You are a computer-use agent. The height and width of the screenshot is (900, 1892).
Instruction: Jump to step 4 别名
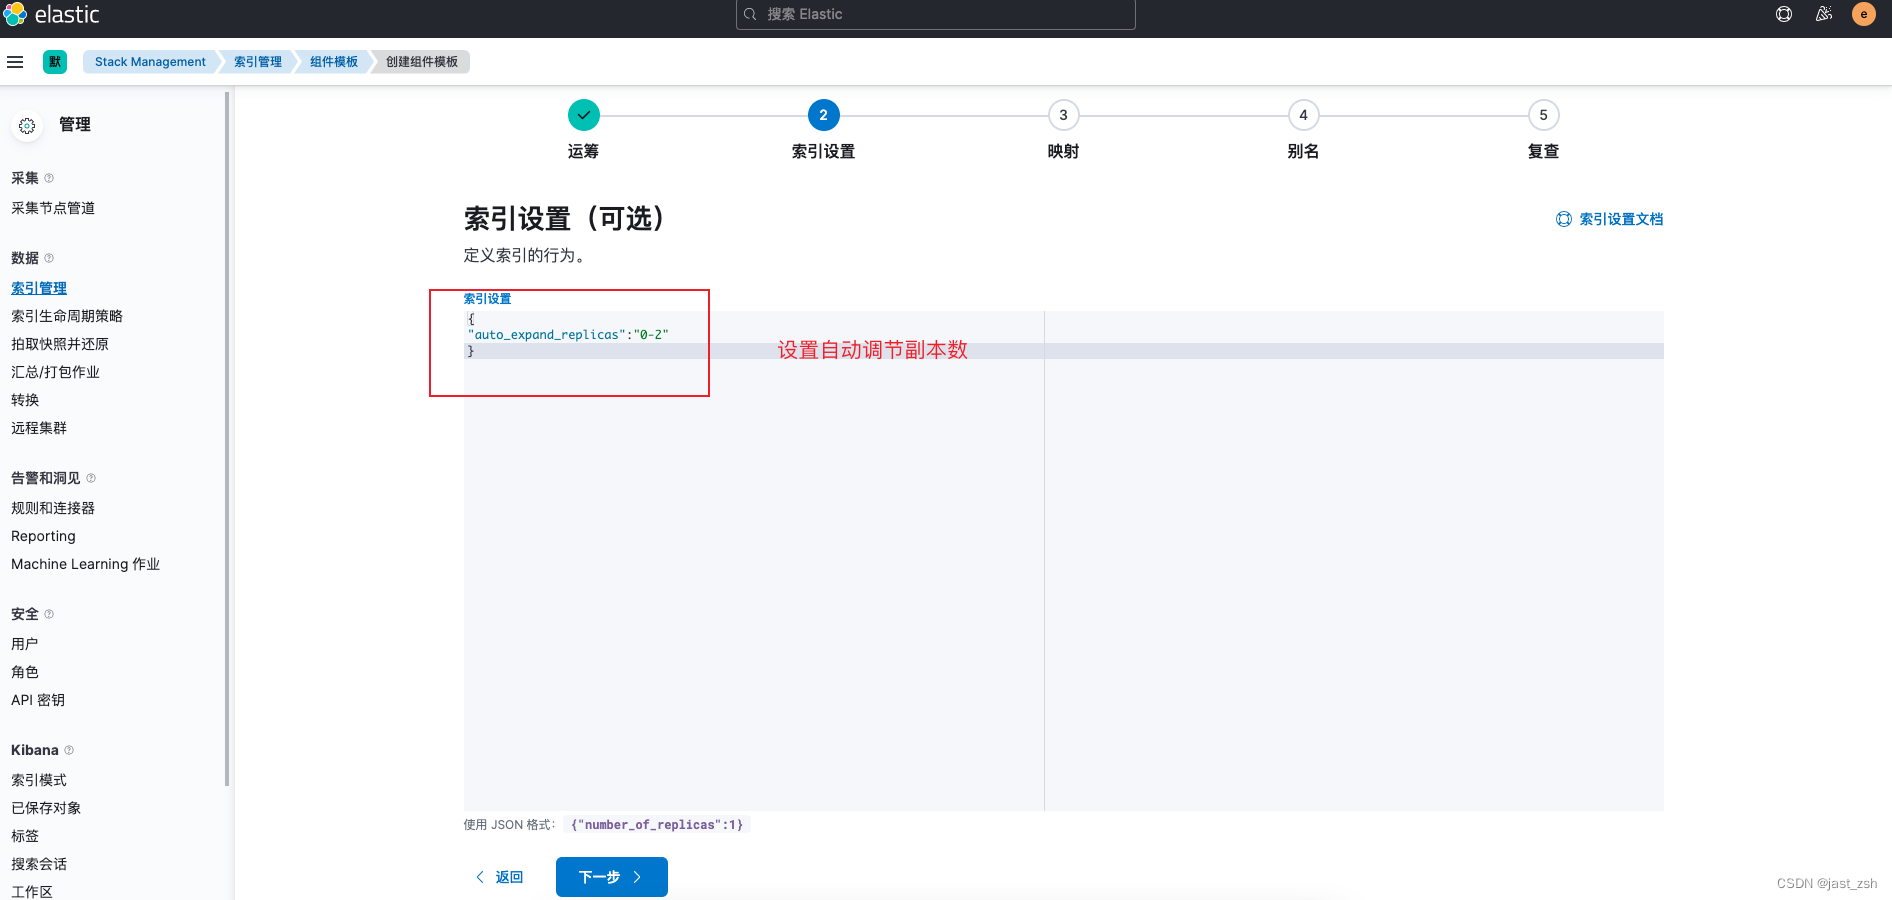pyautogui.click(x=1304, y=115)
